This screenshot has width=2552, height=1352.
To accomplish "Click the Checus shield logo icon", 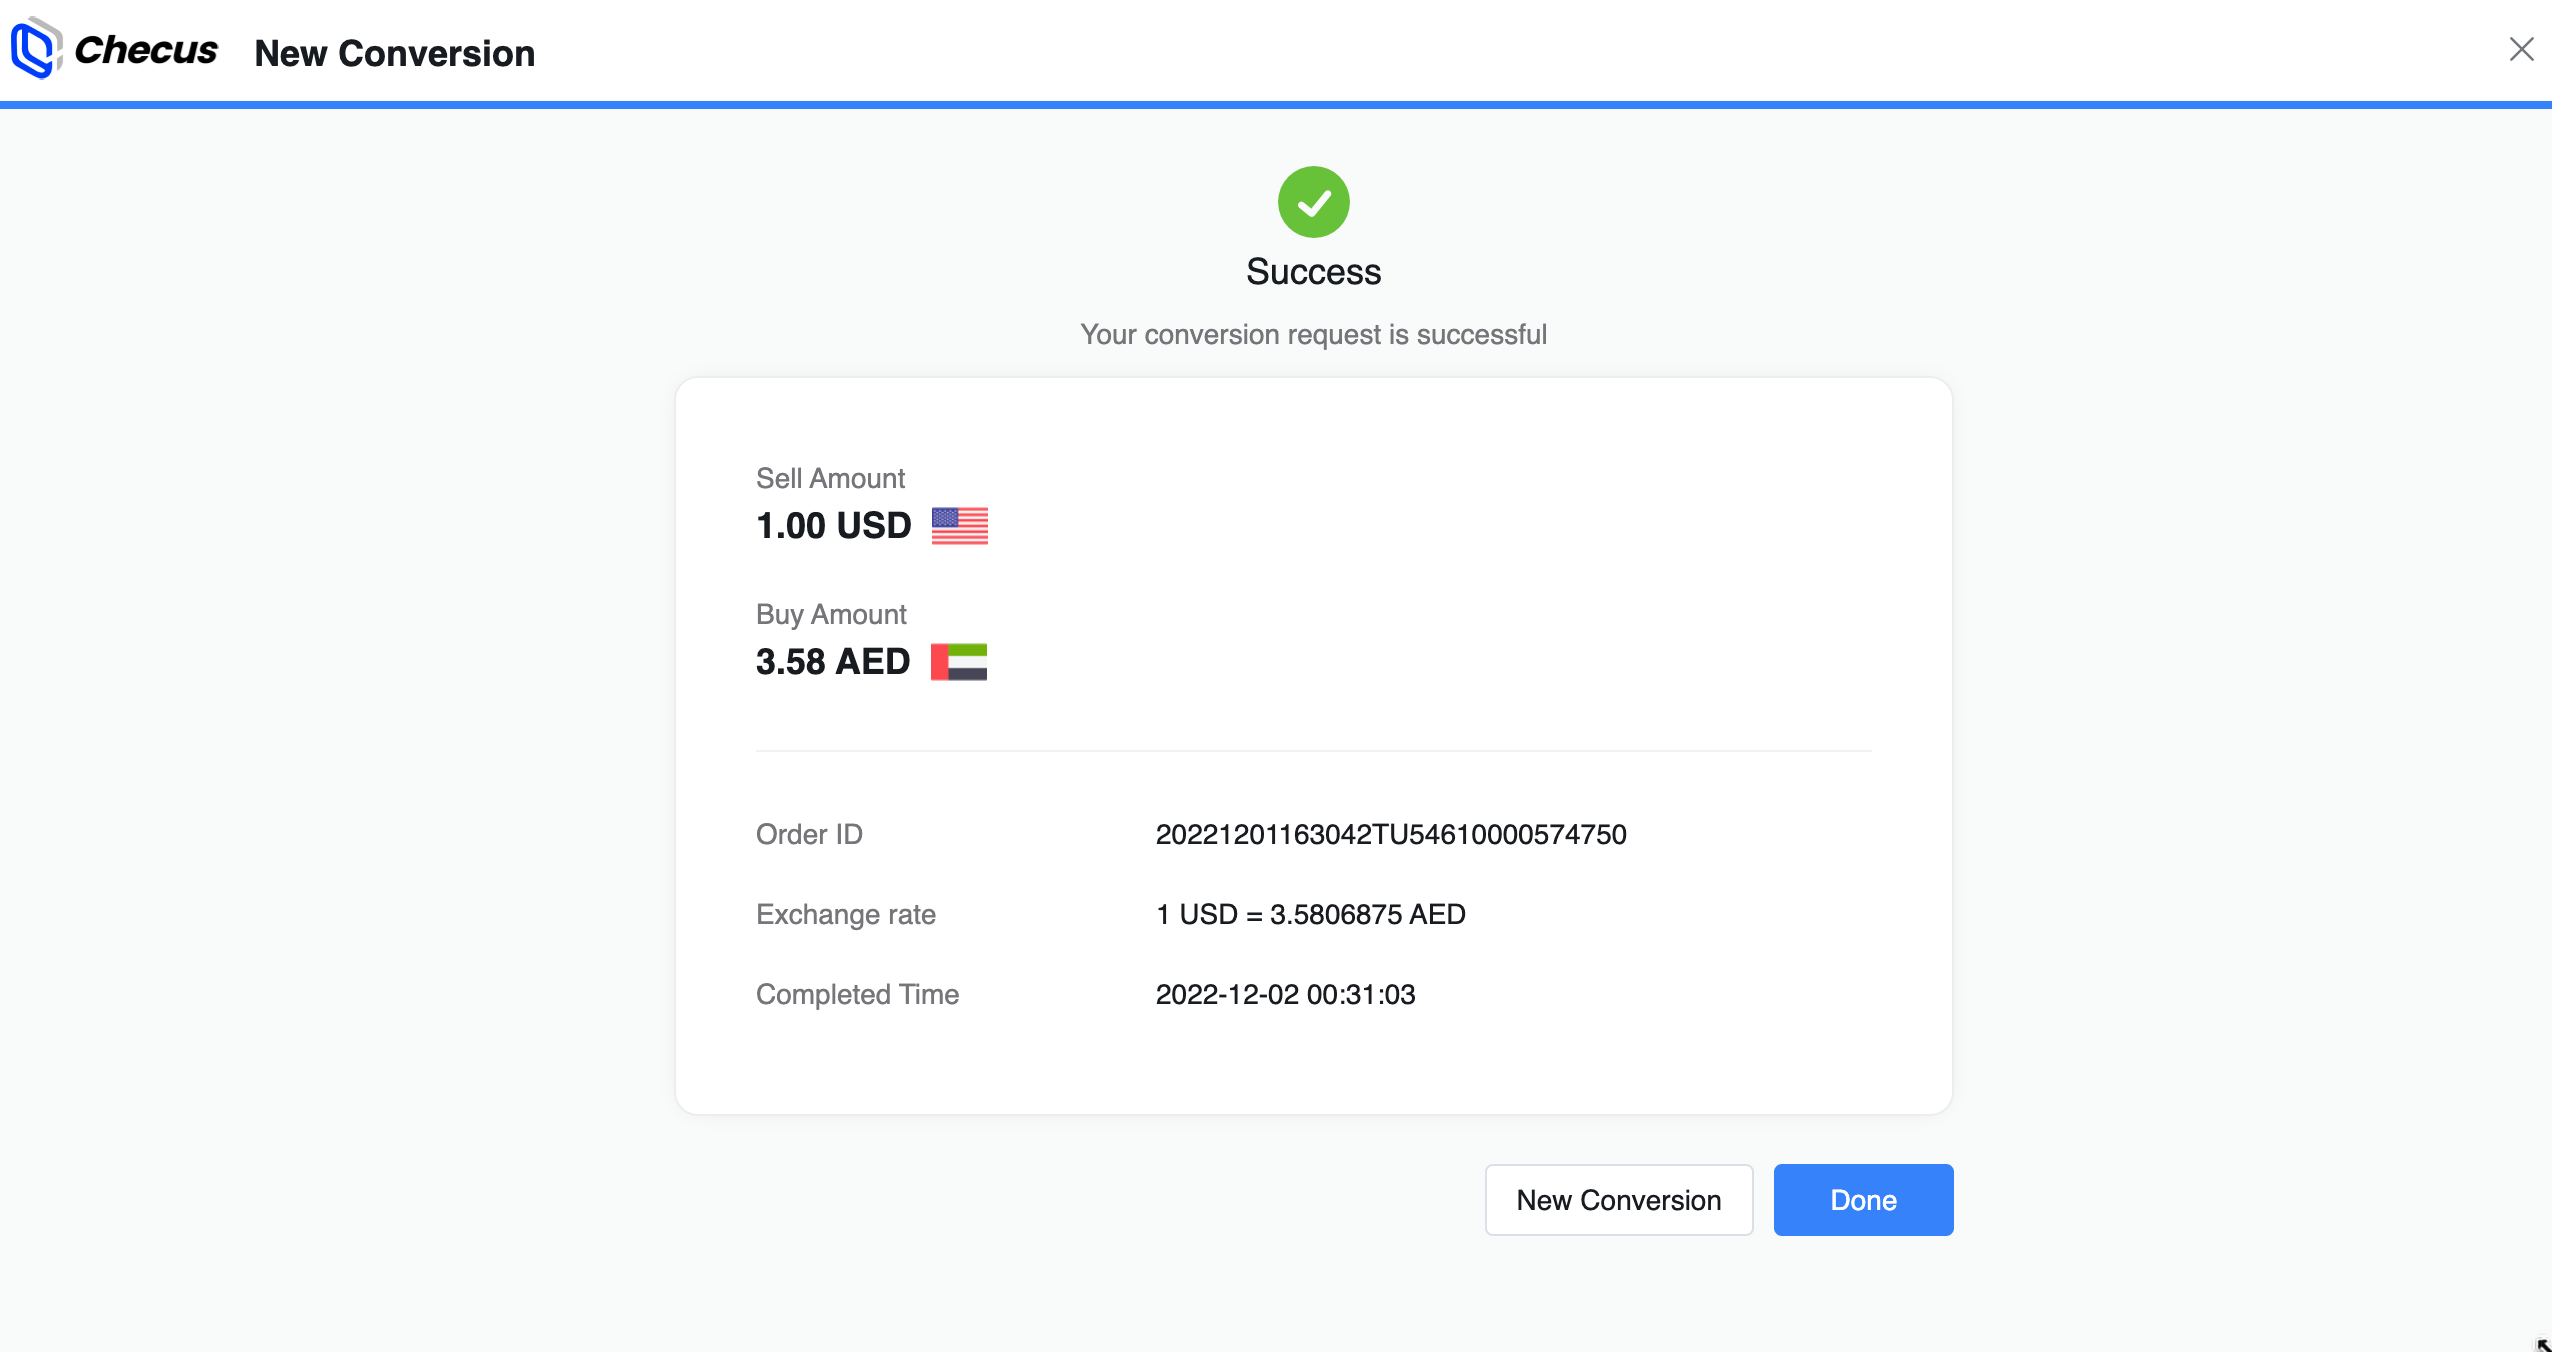I will point(35,48).
